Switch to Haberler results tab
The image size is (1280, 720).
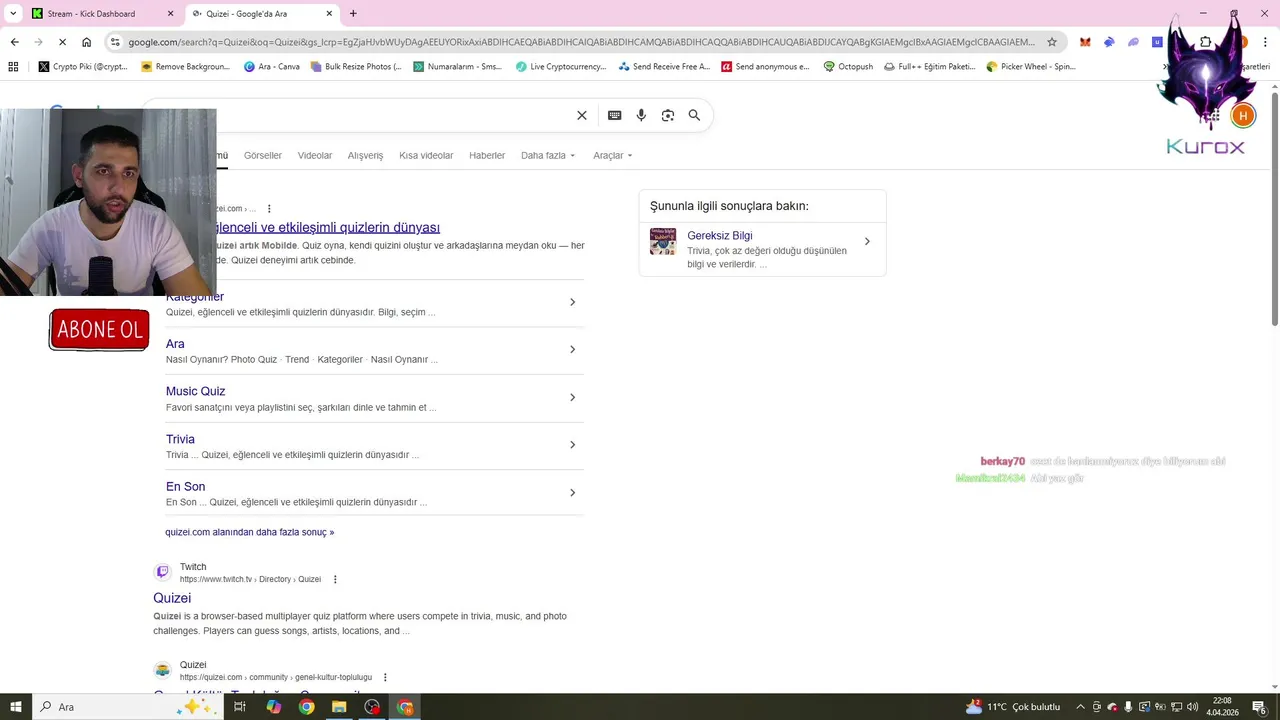(487, 155)
